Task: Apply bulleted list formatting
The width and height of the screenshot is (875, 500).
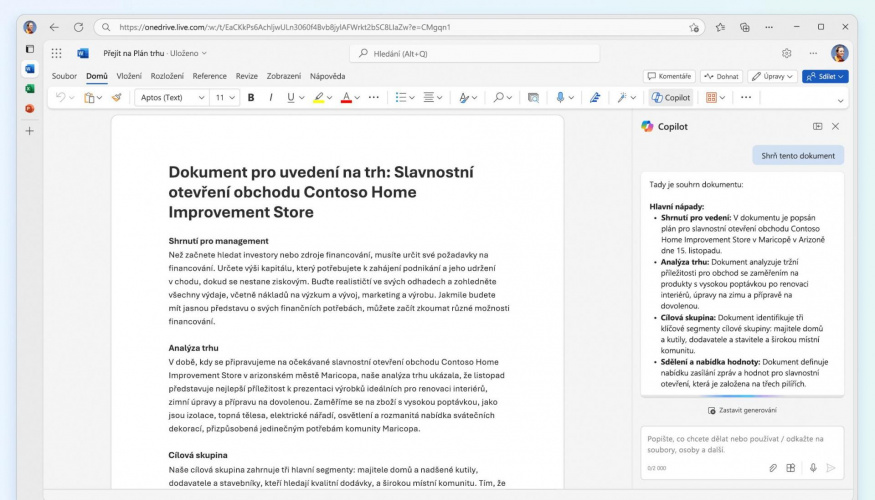Action: 401,98
